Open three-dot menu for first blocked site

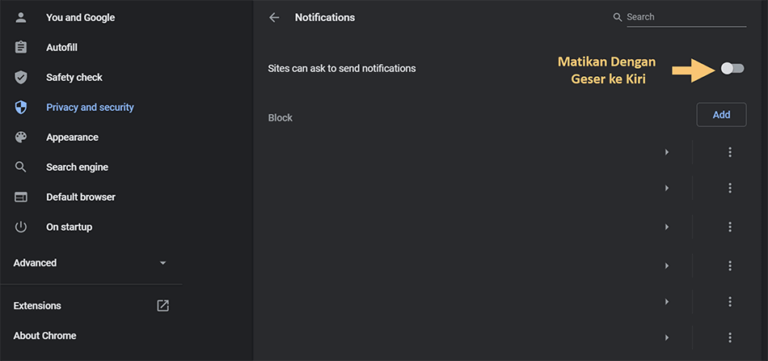[x=730, y=152]
